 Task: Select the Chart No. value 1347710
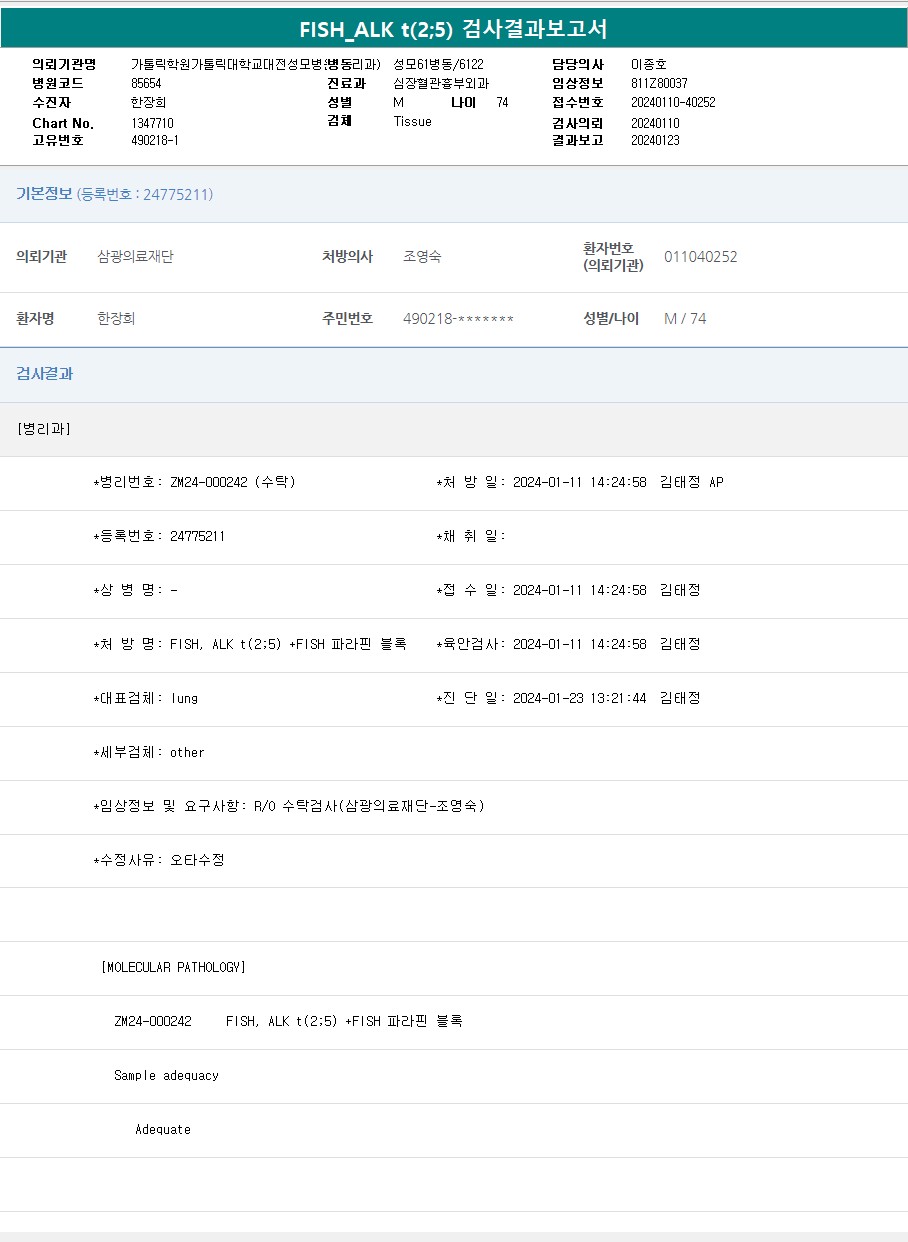(x=152, y=123)
